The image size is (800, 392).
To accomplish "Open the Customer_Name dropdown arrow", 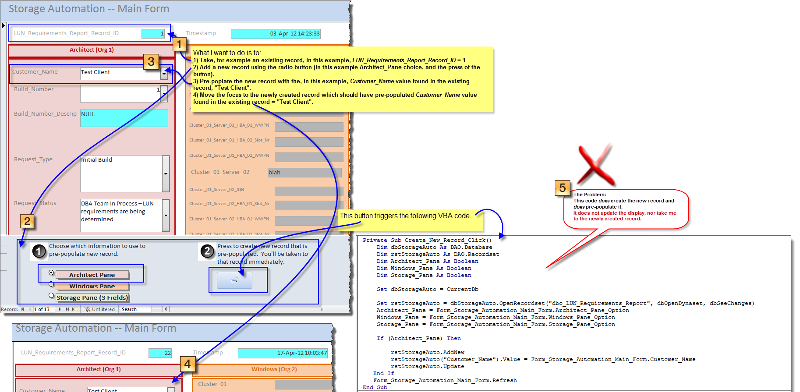I will click(x=164, y=73).
